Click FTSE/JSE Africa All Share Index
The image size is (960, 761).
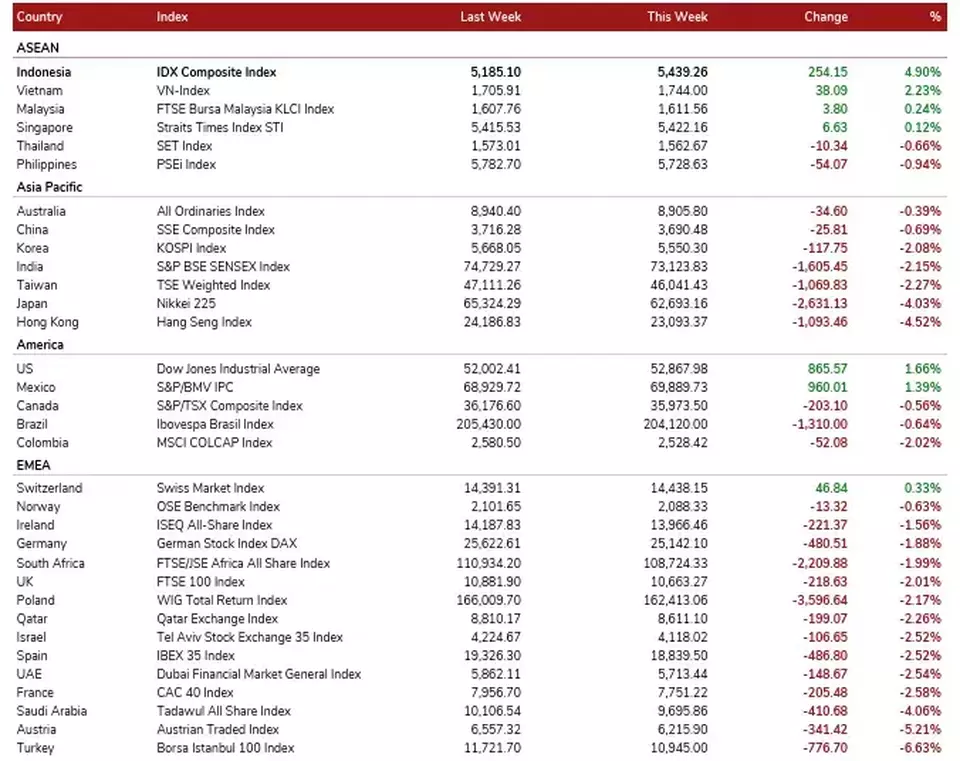[x=243, y=563]
